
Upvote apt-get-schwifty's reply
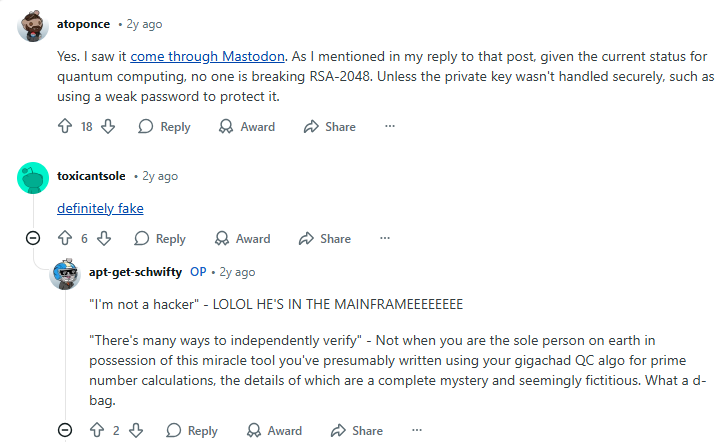pyautogui.click(x=97, y=430)
